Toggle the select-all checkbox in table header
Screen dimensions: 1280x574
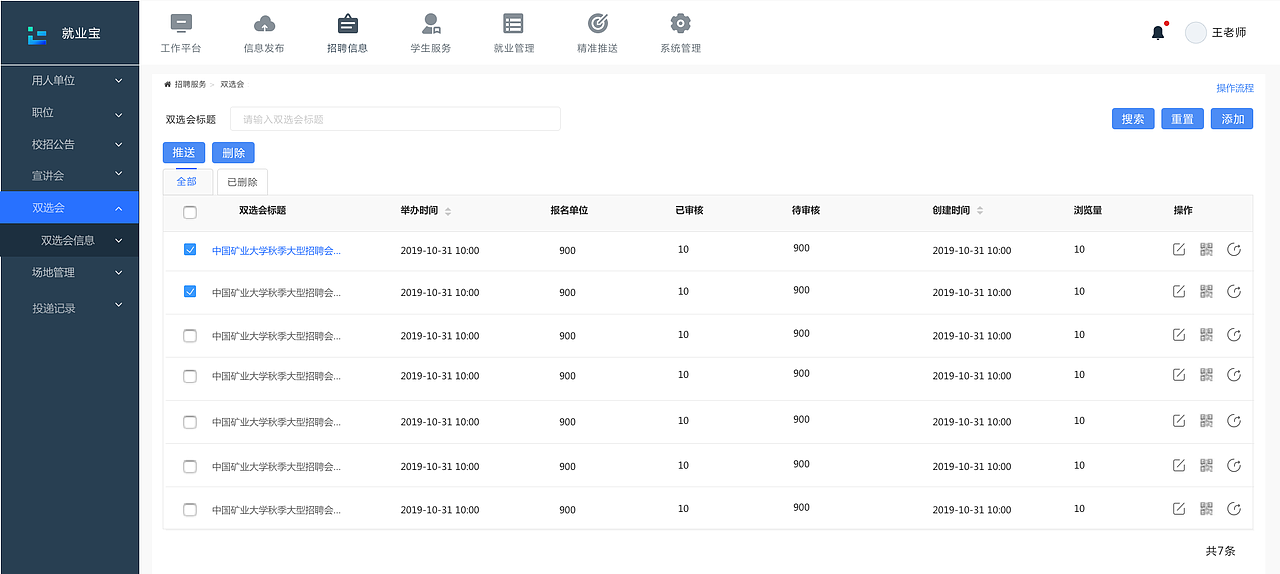(x=190, y=212)
